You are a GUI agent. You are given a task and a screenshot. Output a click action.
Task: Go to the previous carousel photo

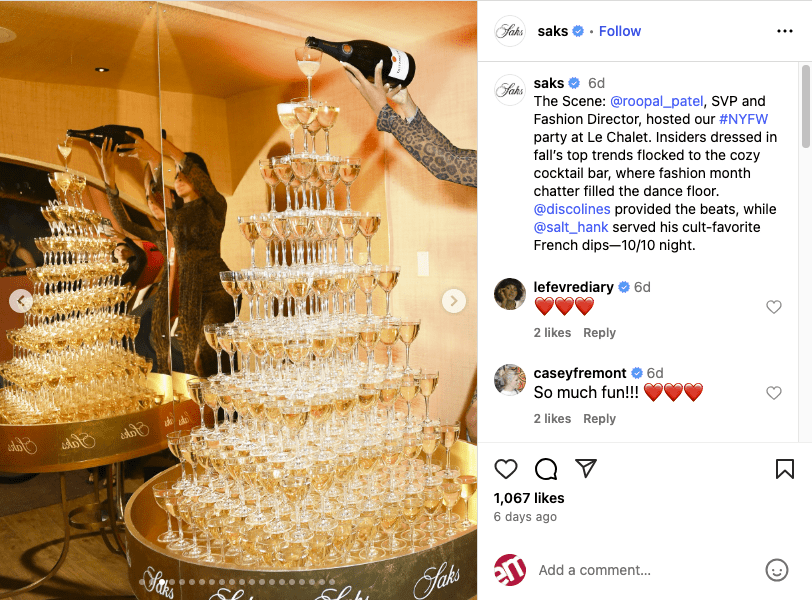click(21, 301)
